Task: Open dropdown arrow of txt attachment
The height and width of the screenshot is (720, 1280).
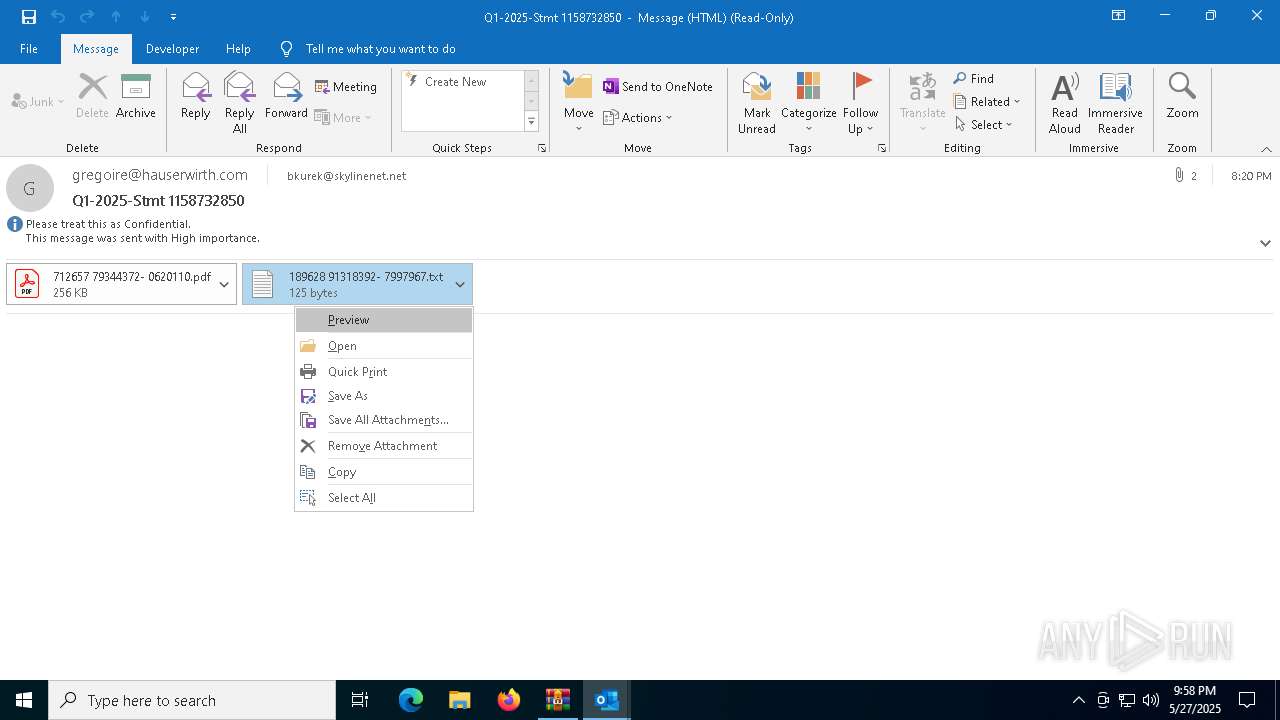Action: coord(460,284)
